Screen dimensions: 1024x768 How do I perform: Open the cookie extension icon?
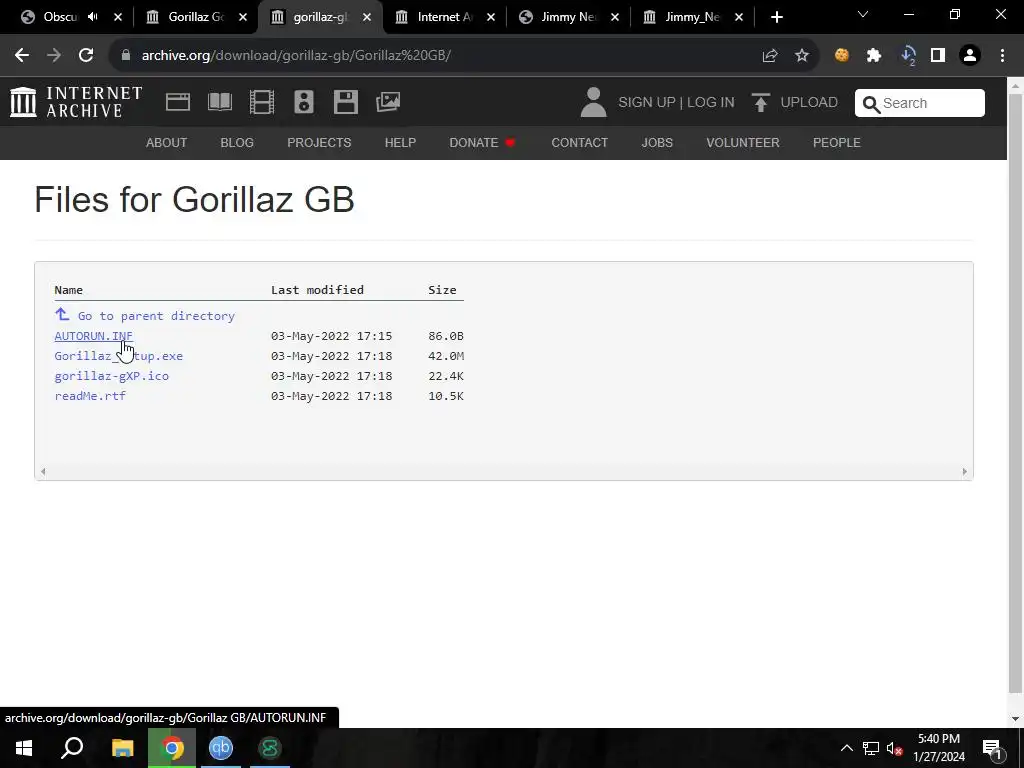pyautogui.click(x=842, y=56)
